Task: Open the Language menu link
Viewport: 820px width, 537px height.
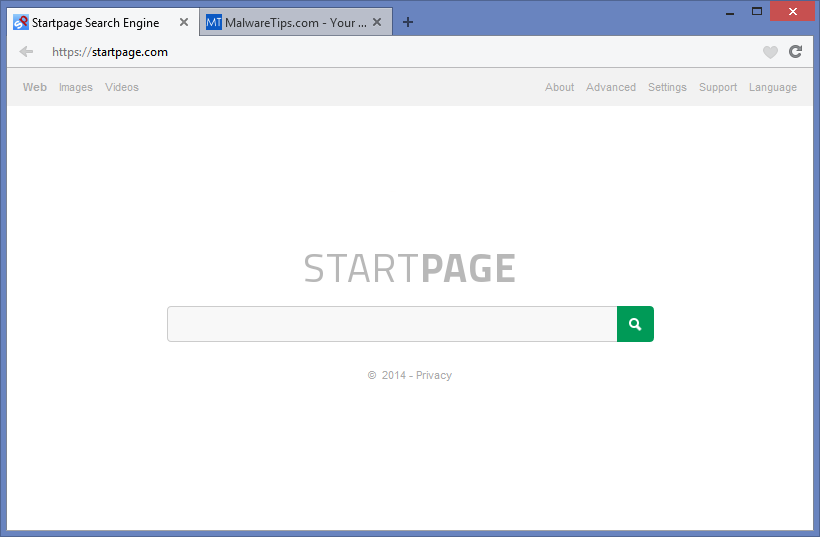Action: (773, 87)
